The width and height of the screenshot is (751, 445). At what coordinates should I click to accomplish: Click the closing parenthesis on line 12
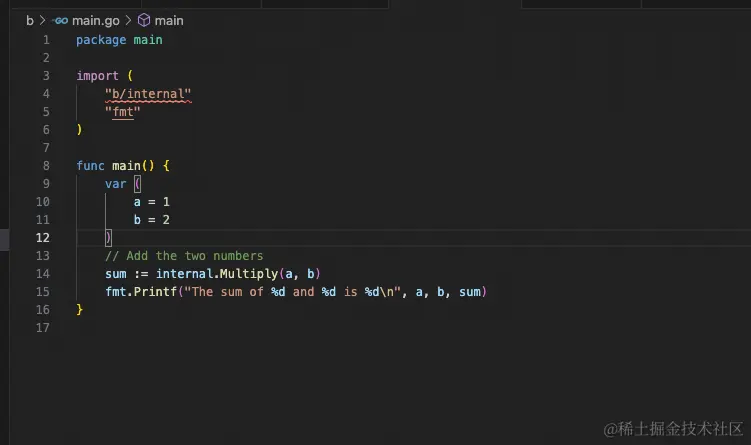click(x=108, y=238)
